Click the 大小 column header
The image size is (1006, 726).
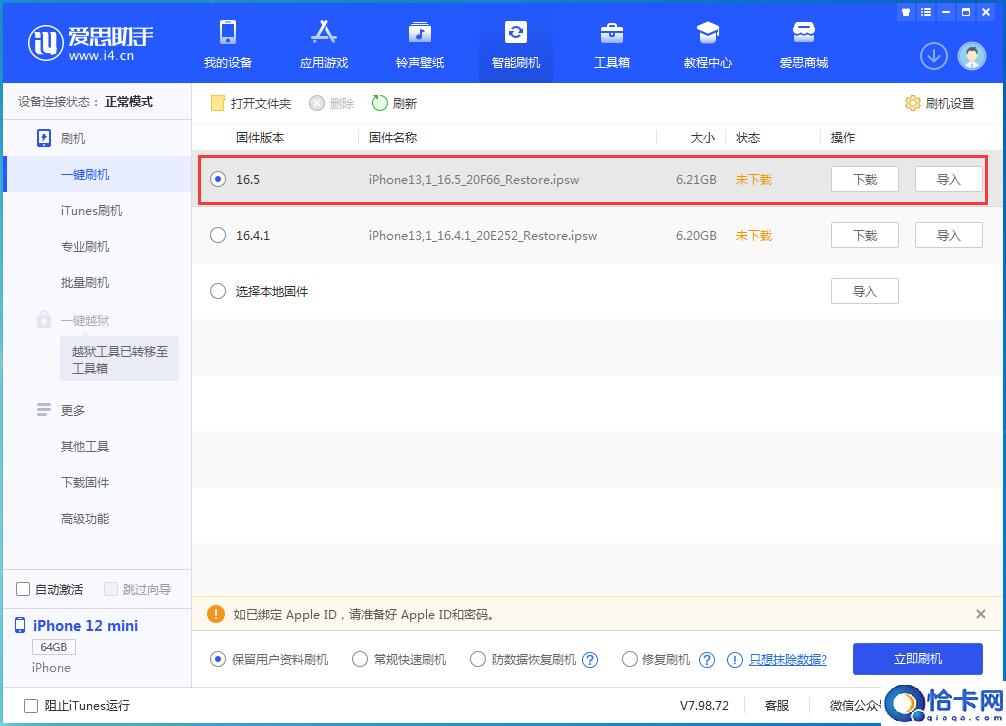703,137
